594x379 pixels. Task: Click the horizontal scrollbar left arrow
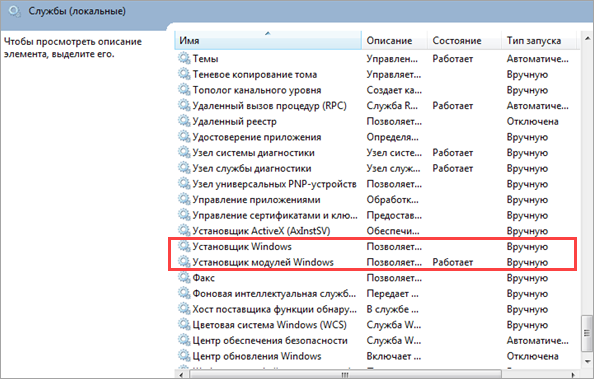coord(181,375)
